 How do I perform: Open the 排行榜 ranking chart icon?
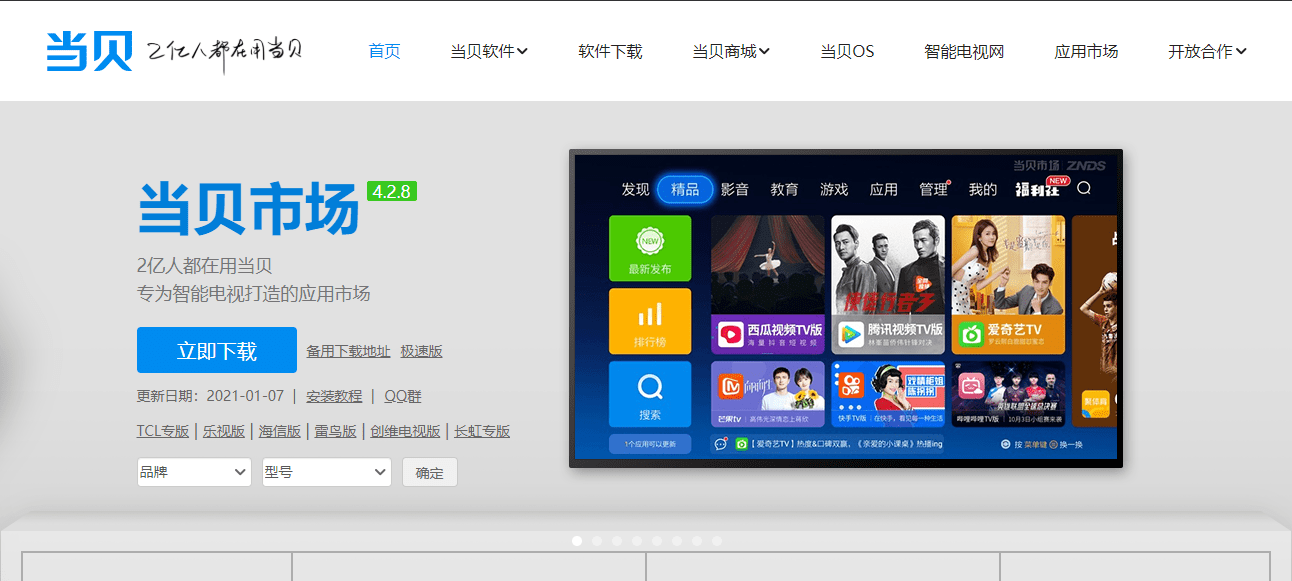(649, 320)
